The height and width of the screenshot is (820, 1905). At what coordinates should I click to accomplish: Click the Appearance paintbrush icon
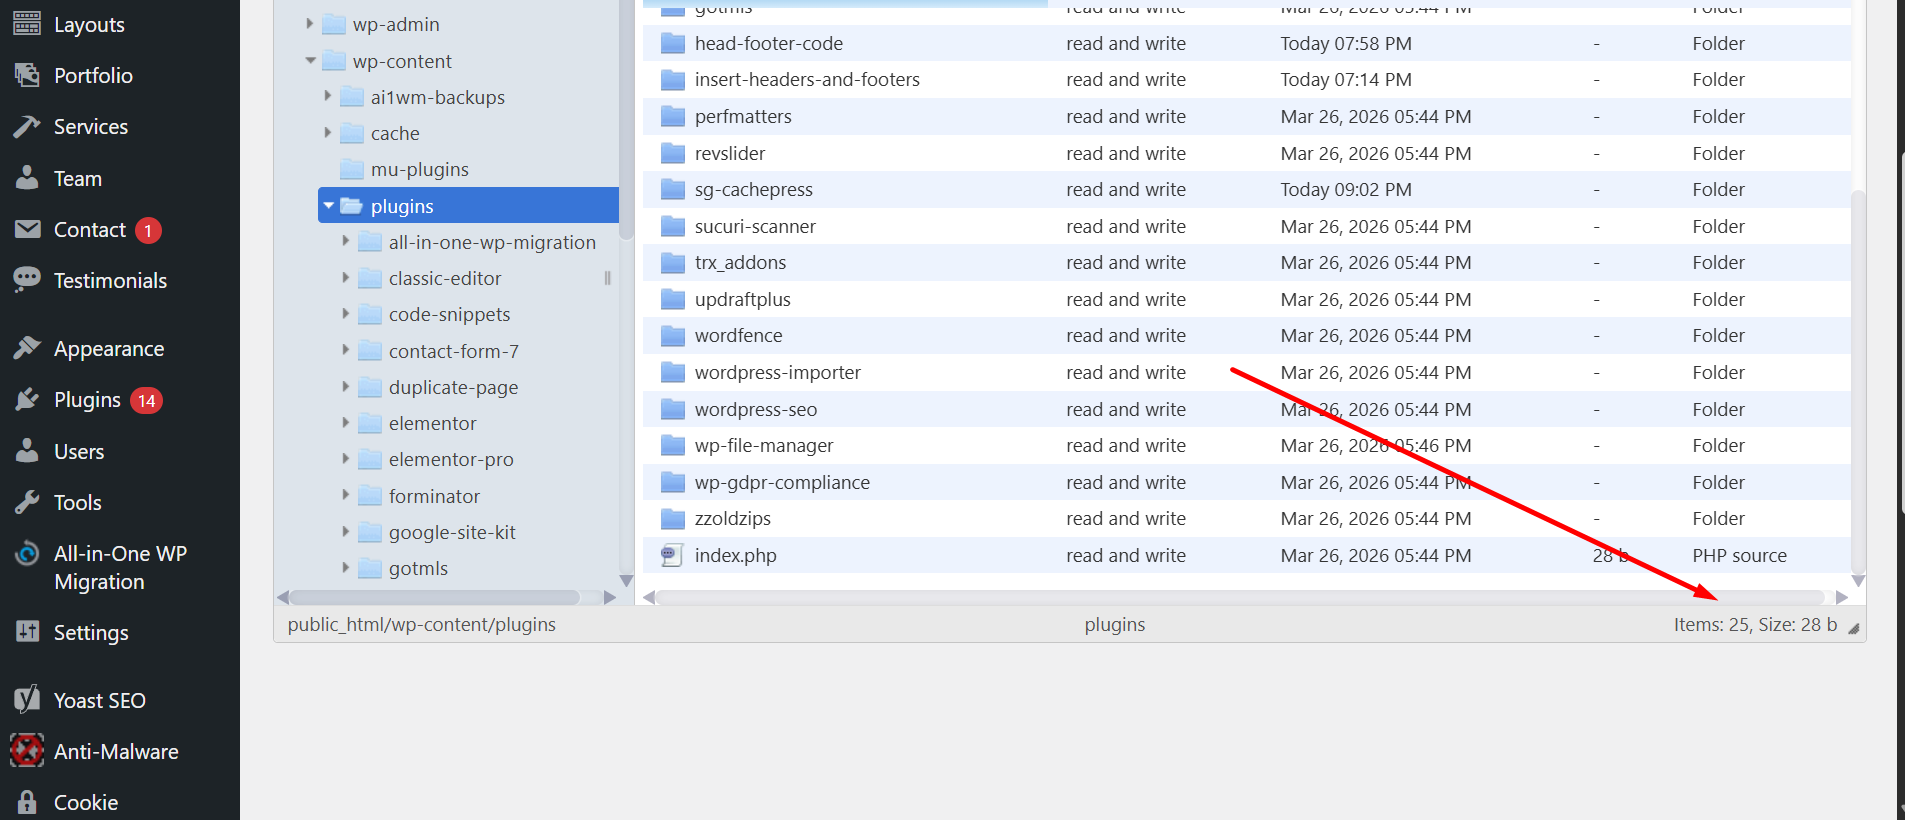click(x=27, y=348)
